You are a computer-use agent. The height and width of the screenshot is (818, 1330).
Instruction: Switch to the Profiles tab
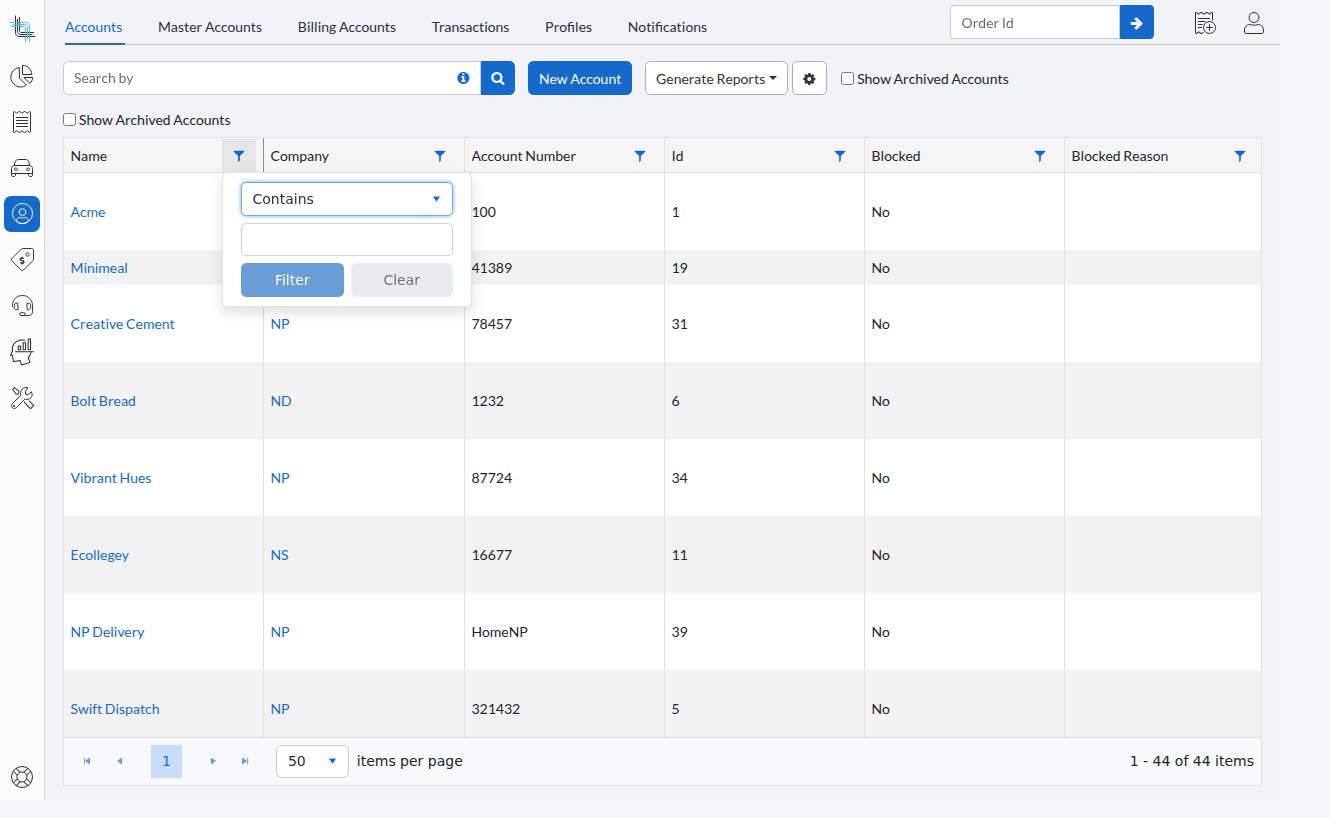tap(568, 27)
